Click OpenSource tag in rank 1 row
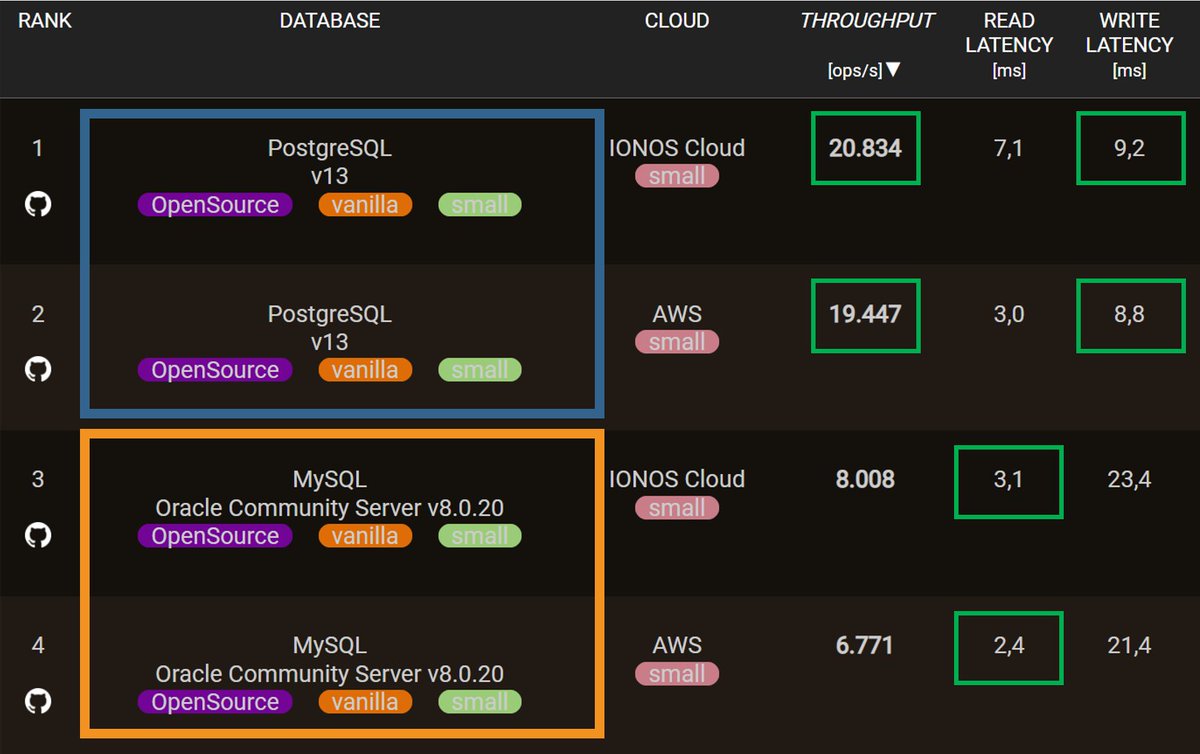Image resolution: width=1200 pixels, height=754 pixels. click(215, 205)
